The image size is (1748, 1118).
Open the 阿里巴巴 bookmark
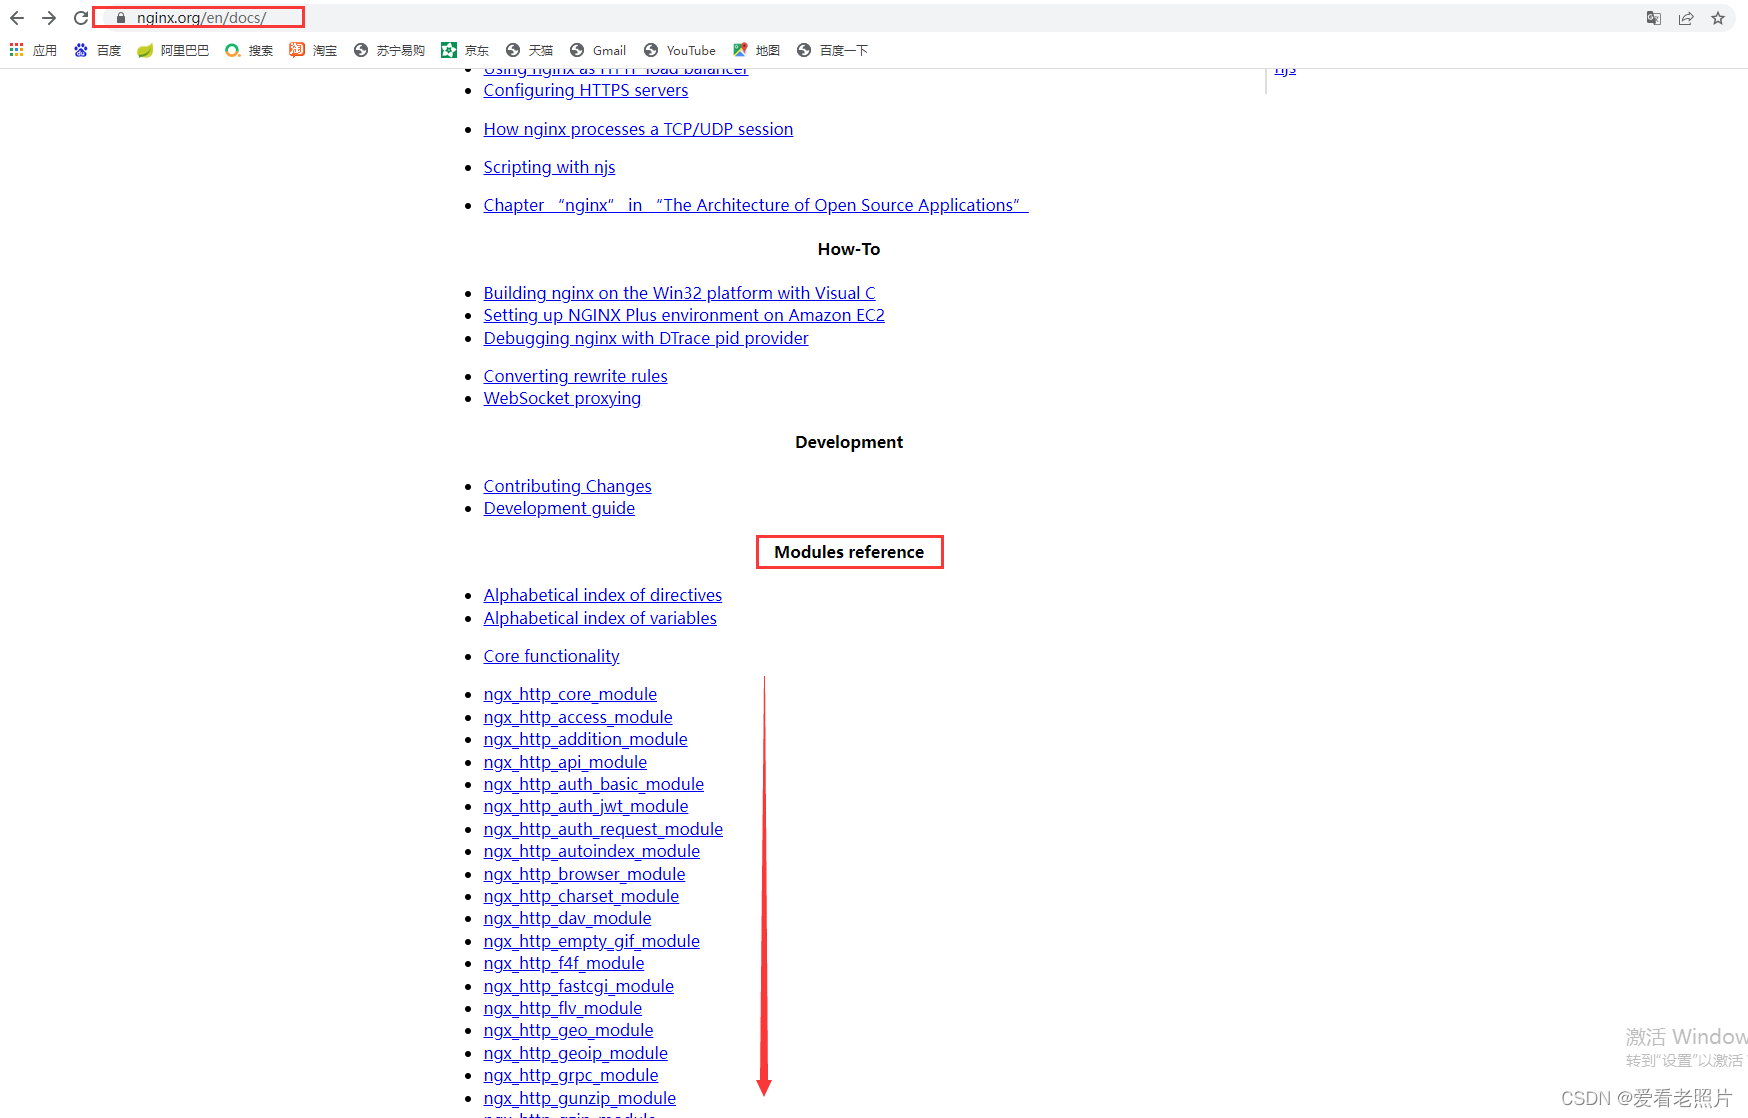click(x=173, y=50)
